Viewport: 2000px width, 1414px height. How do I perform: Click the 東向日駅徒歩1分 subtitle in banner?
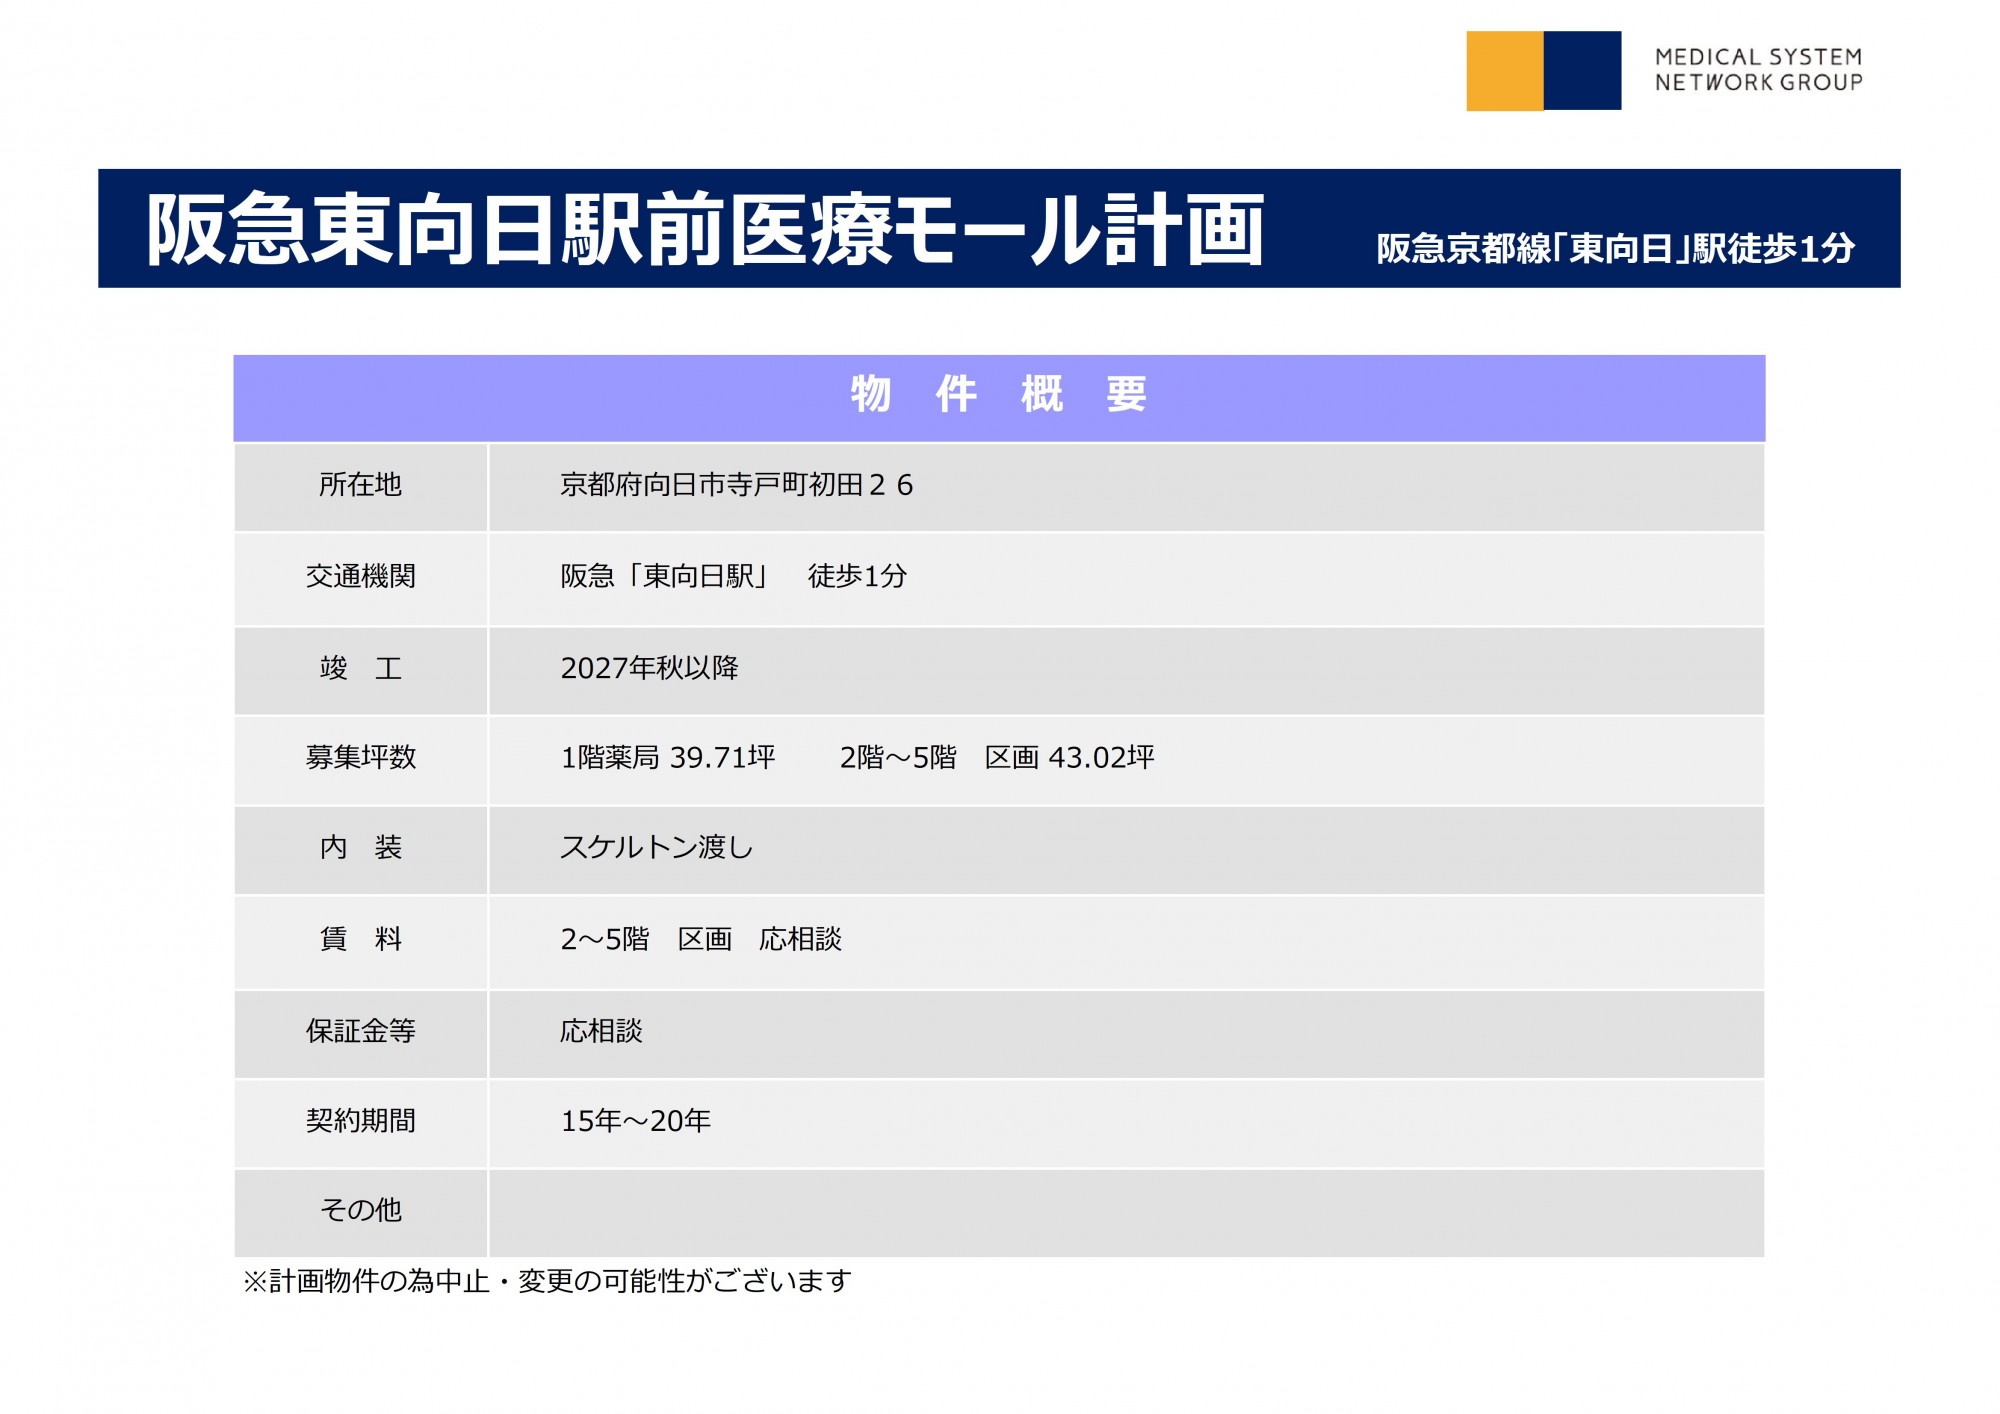pyautogui.click(x=1615, y=248)
